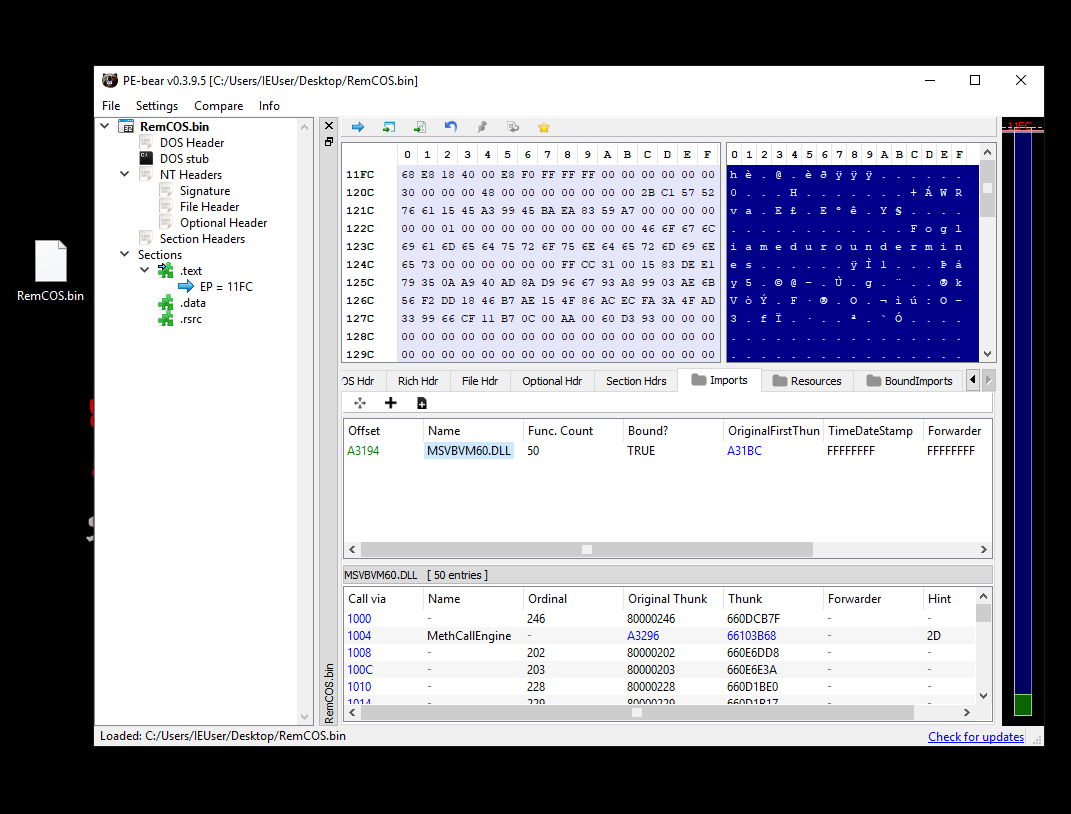The height and width of the screenshot is (814, 1071).
Task: Select RemCOS.bin file on the desktop
Action: (51, 271)
